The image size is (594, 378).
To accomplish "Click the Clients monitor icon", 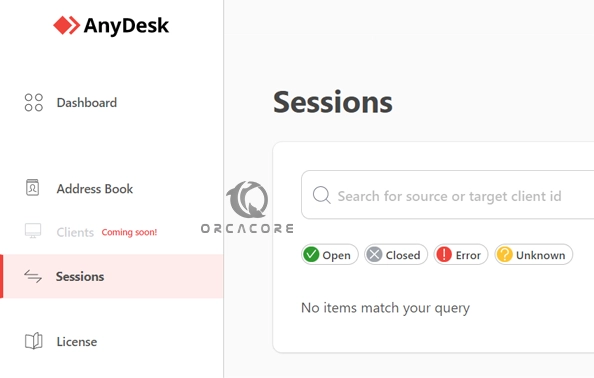I will click(33, 231).
